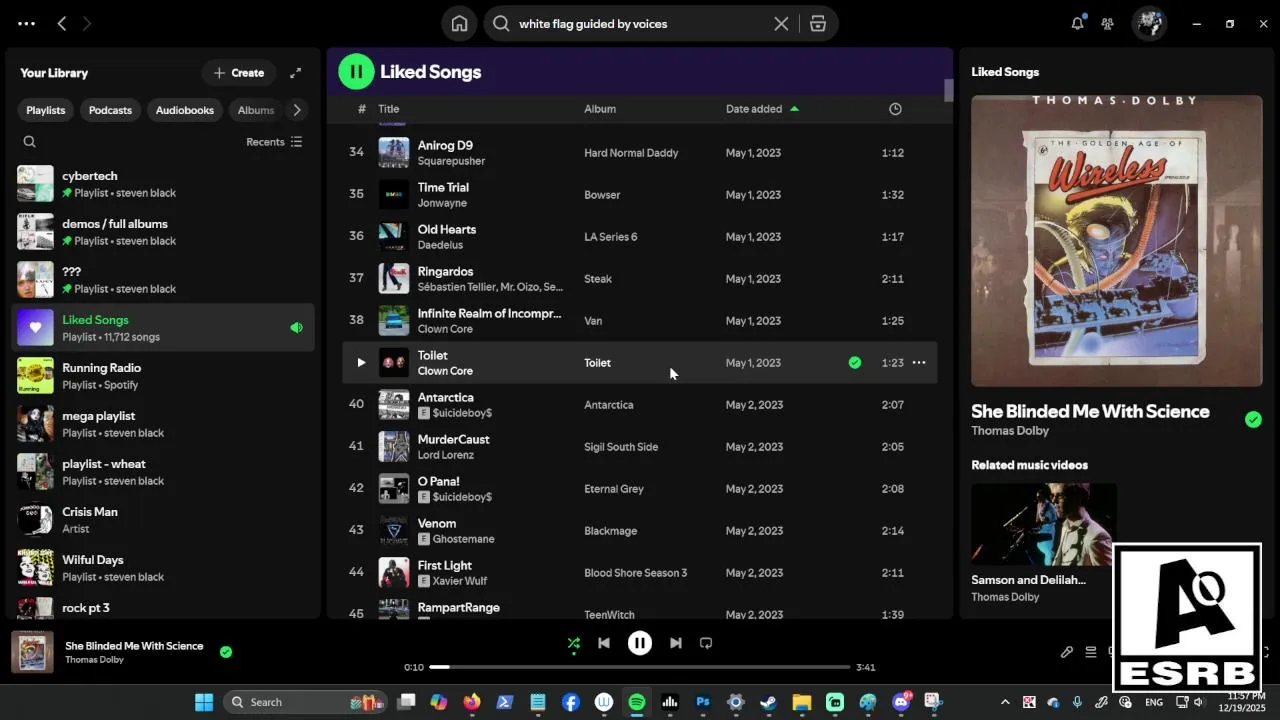Open the Browse icon beside search
1280x720 pixels.
tap(818, 24)
